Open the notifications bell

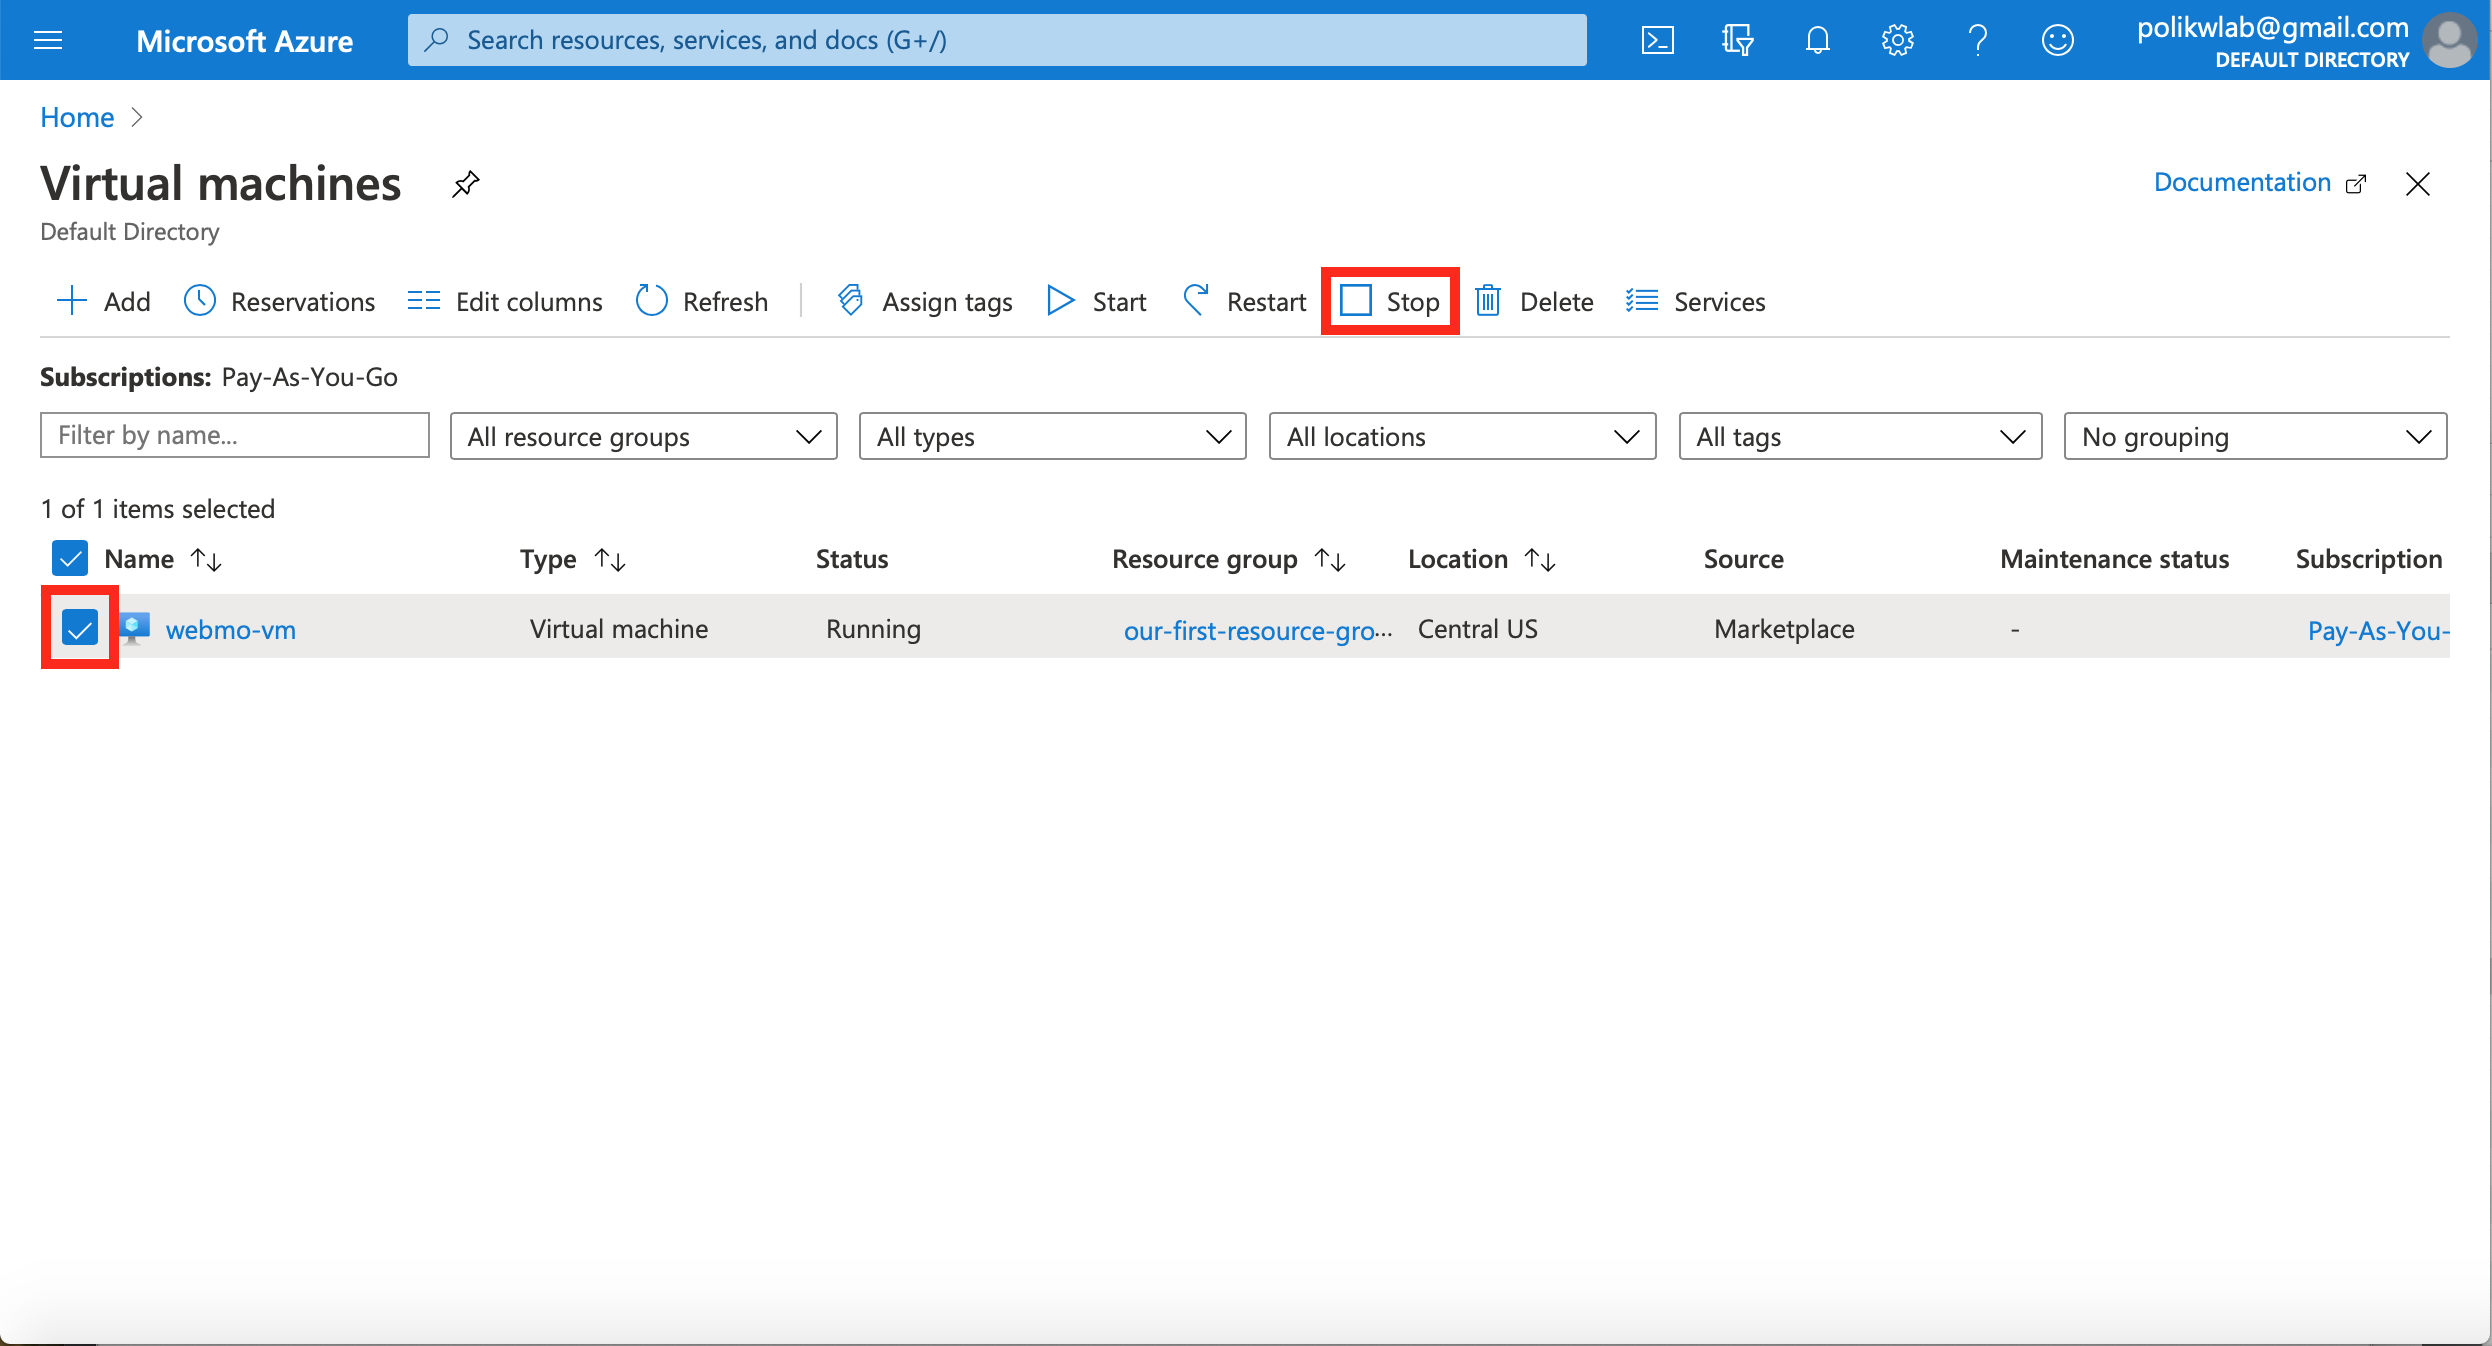[x=1817, y=40]
